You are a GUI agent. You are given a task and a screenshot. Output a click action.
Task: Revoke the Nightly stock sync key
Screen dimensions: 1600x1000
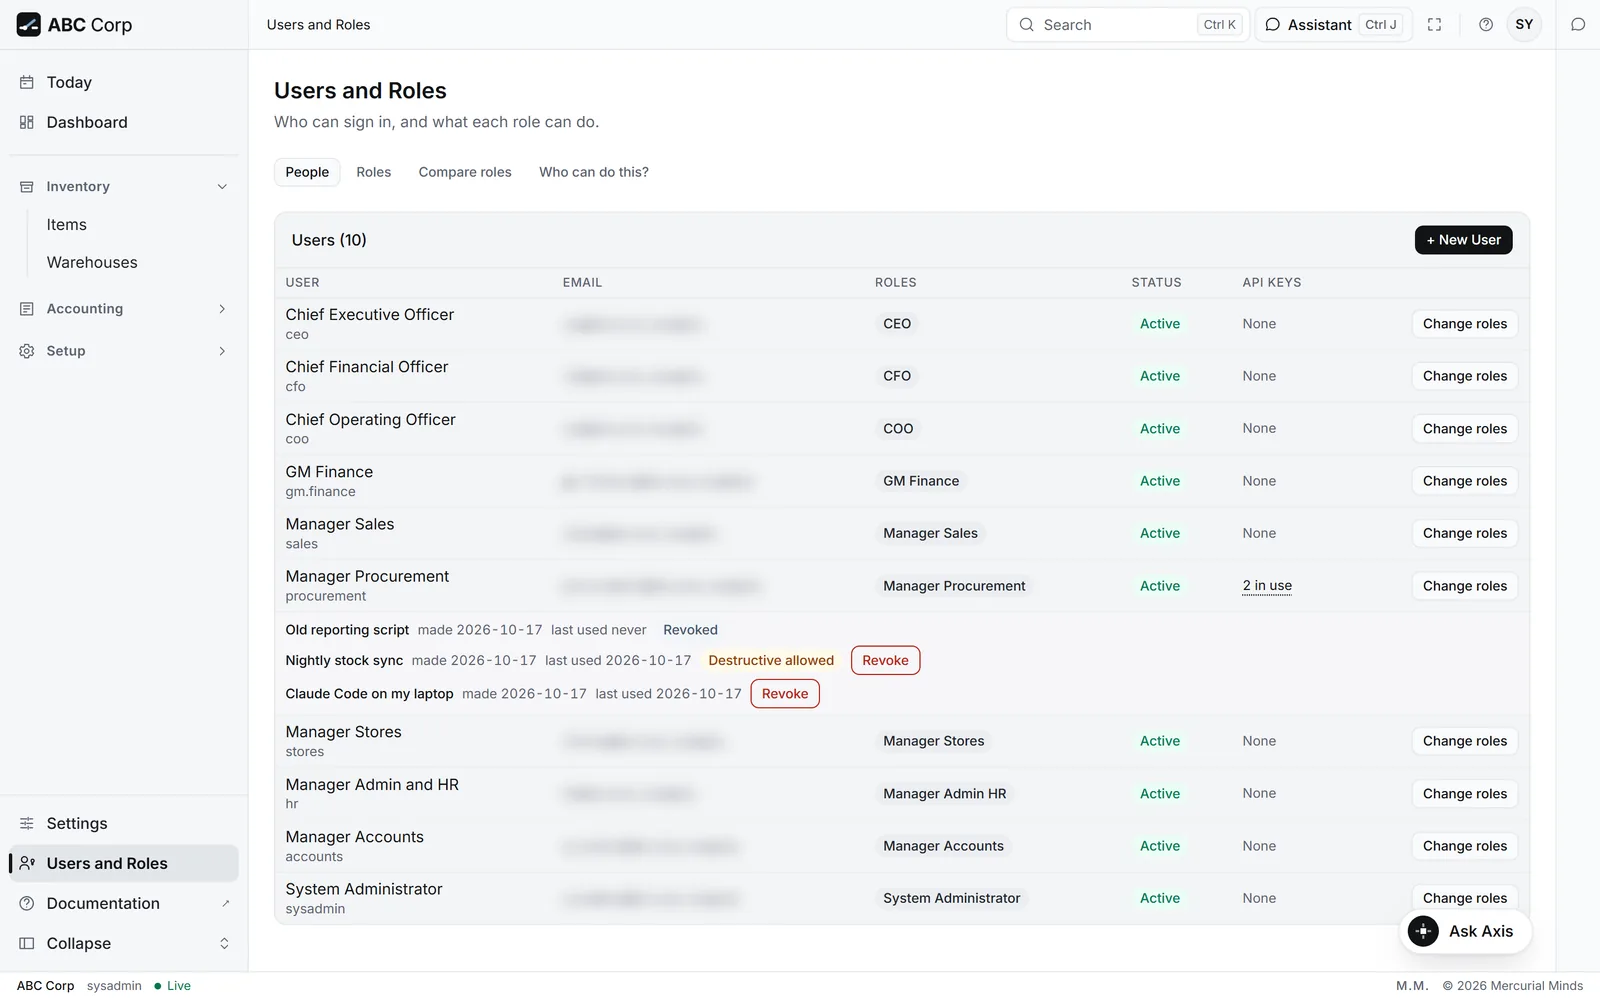click(885, 661)
